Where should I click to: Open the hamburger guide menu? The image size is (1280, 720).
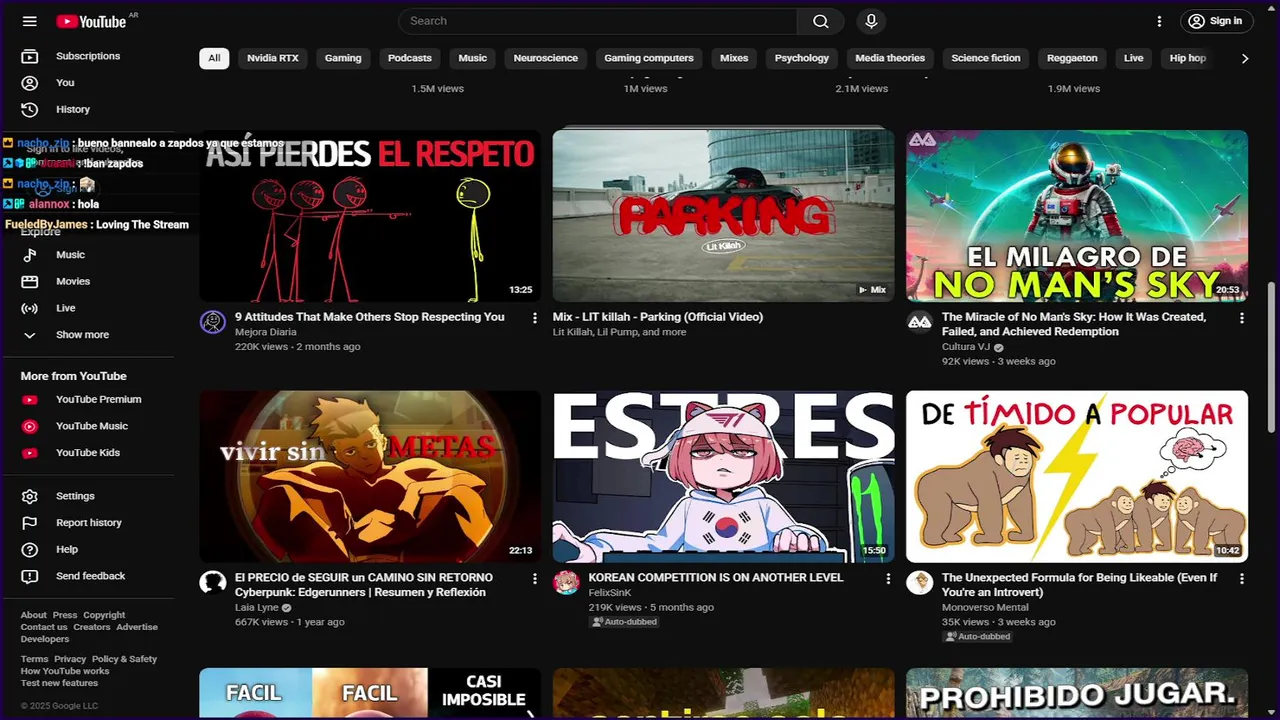point(30,21)
